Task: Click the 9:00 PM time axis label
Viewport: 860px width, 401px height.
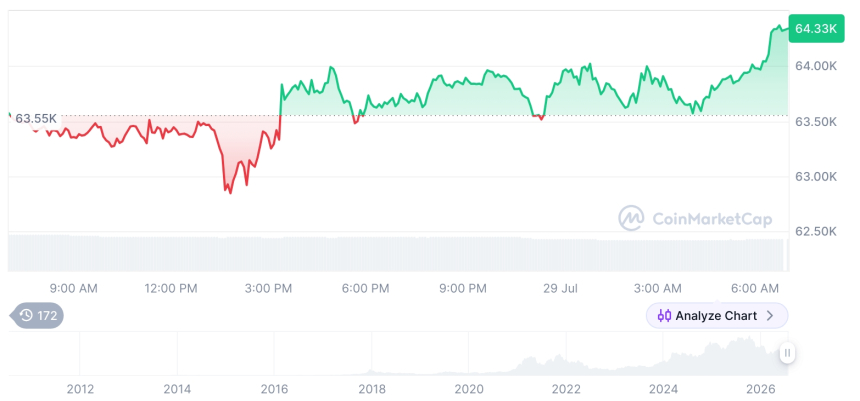Action: (x=463, y=288)
